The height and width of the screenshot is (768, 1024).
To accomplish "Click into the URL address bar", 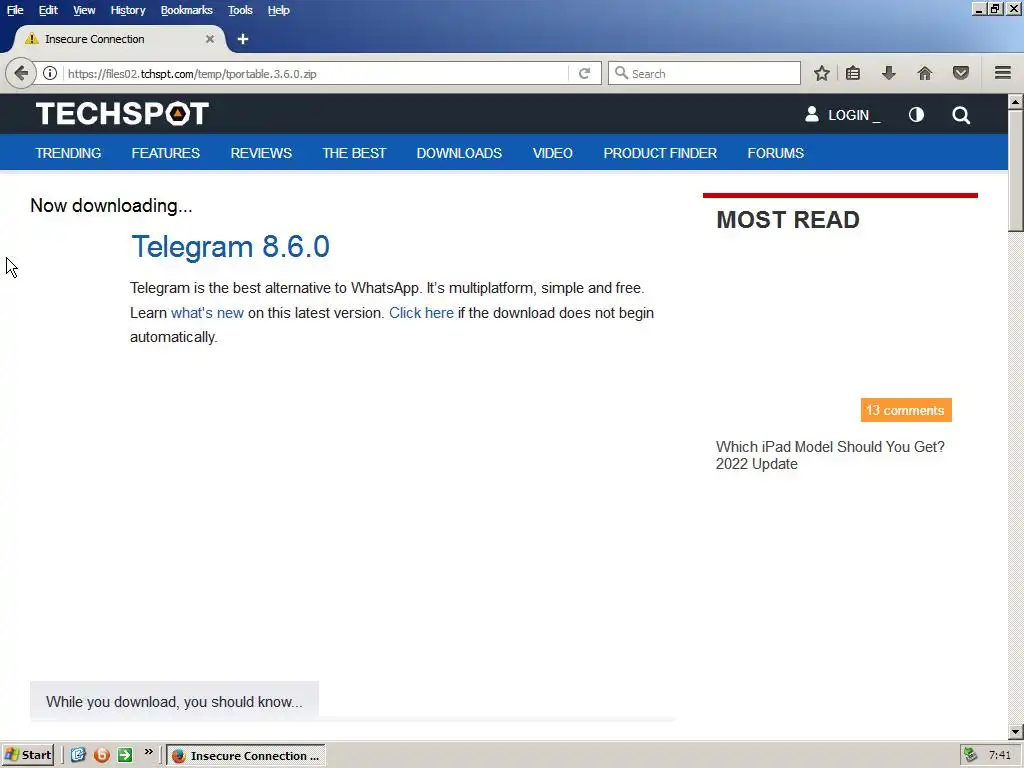I will tap(316, 73).
